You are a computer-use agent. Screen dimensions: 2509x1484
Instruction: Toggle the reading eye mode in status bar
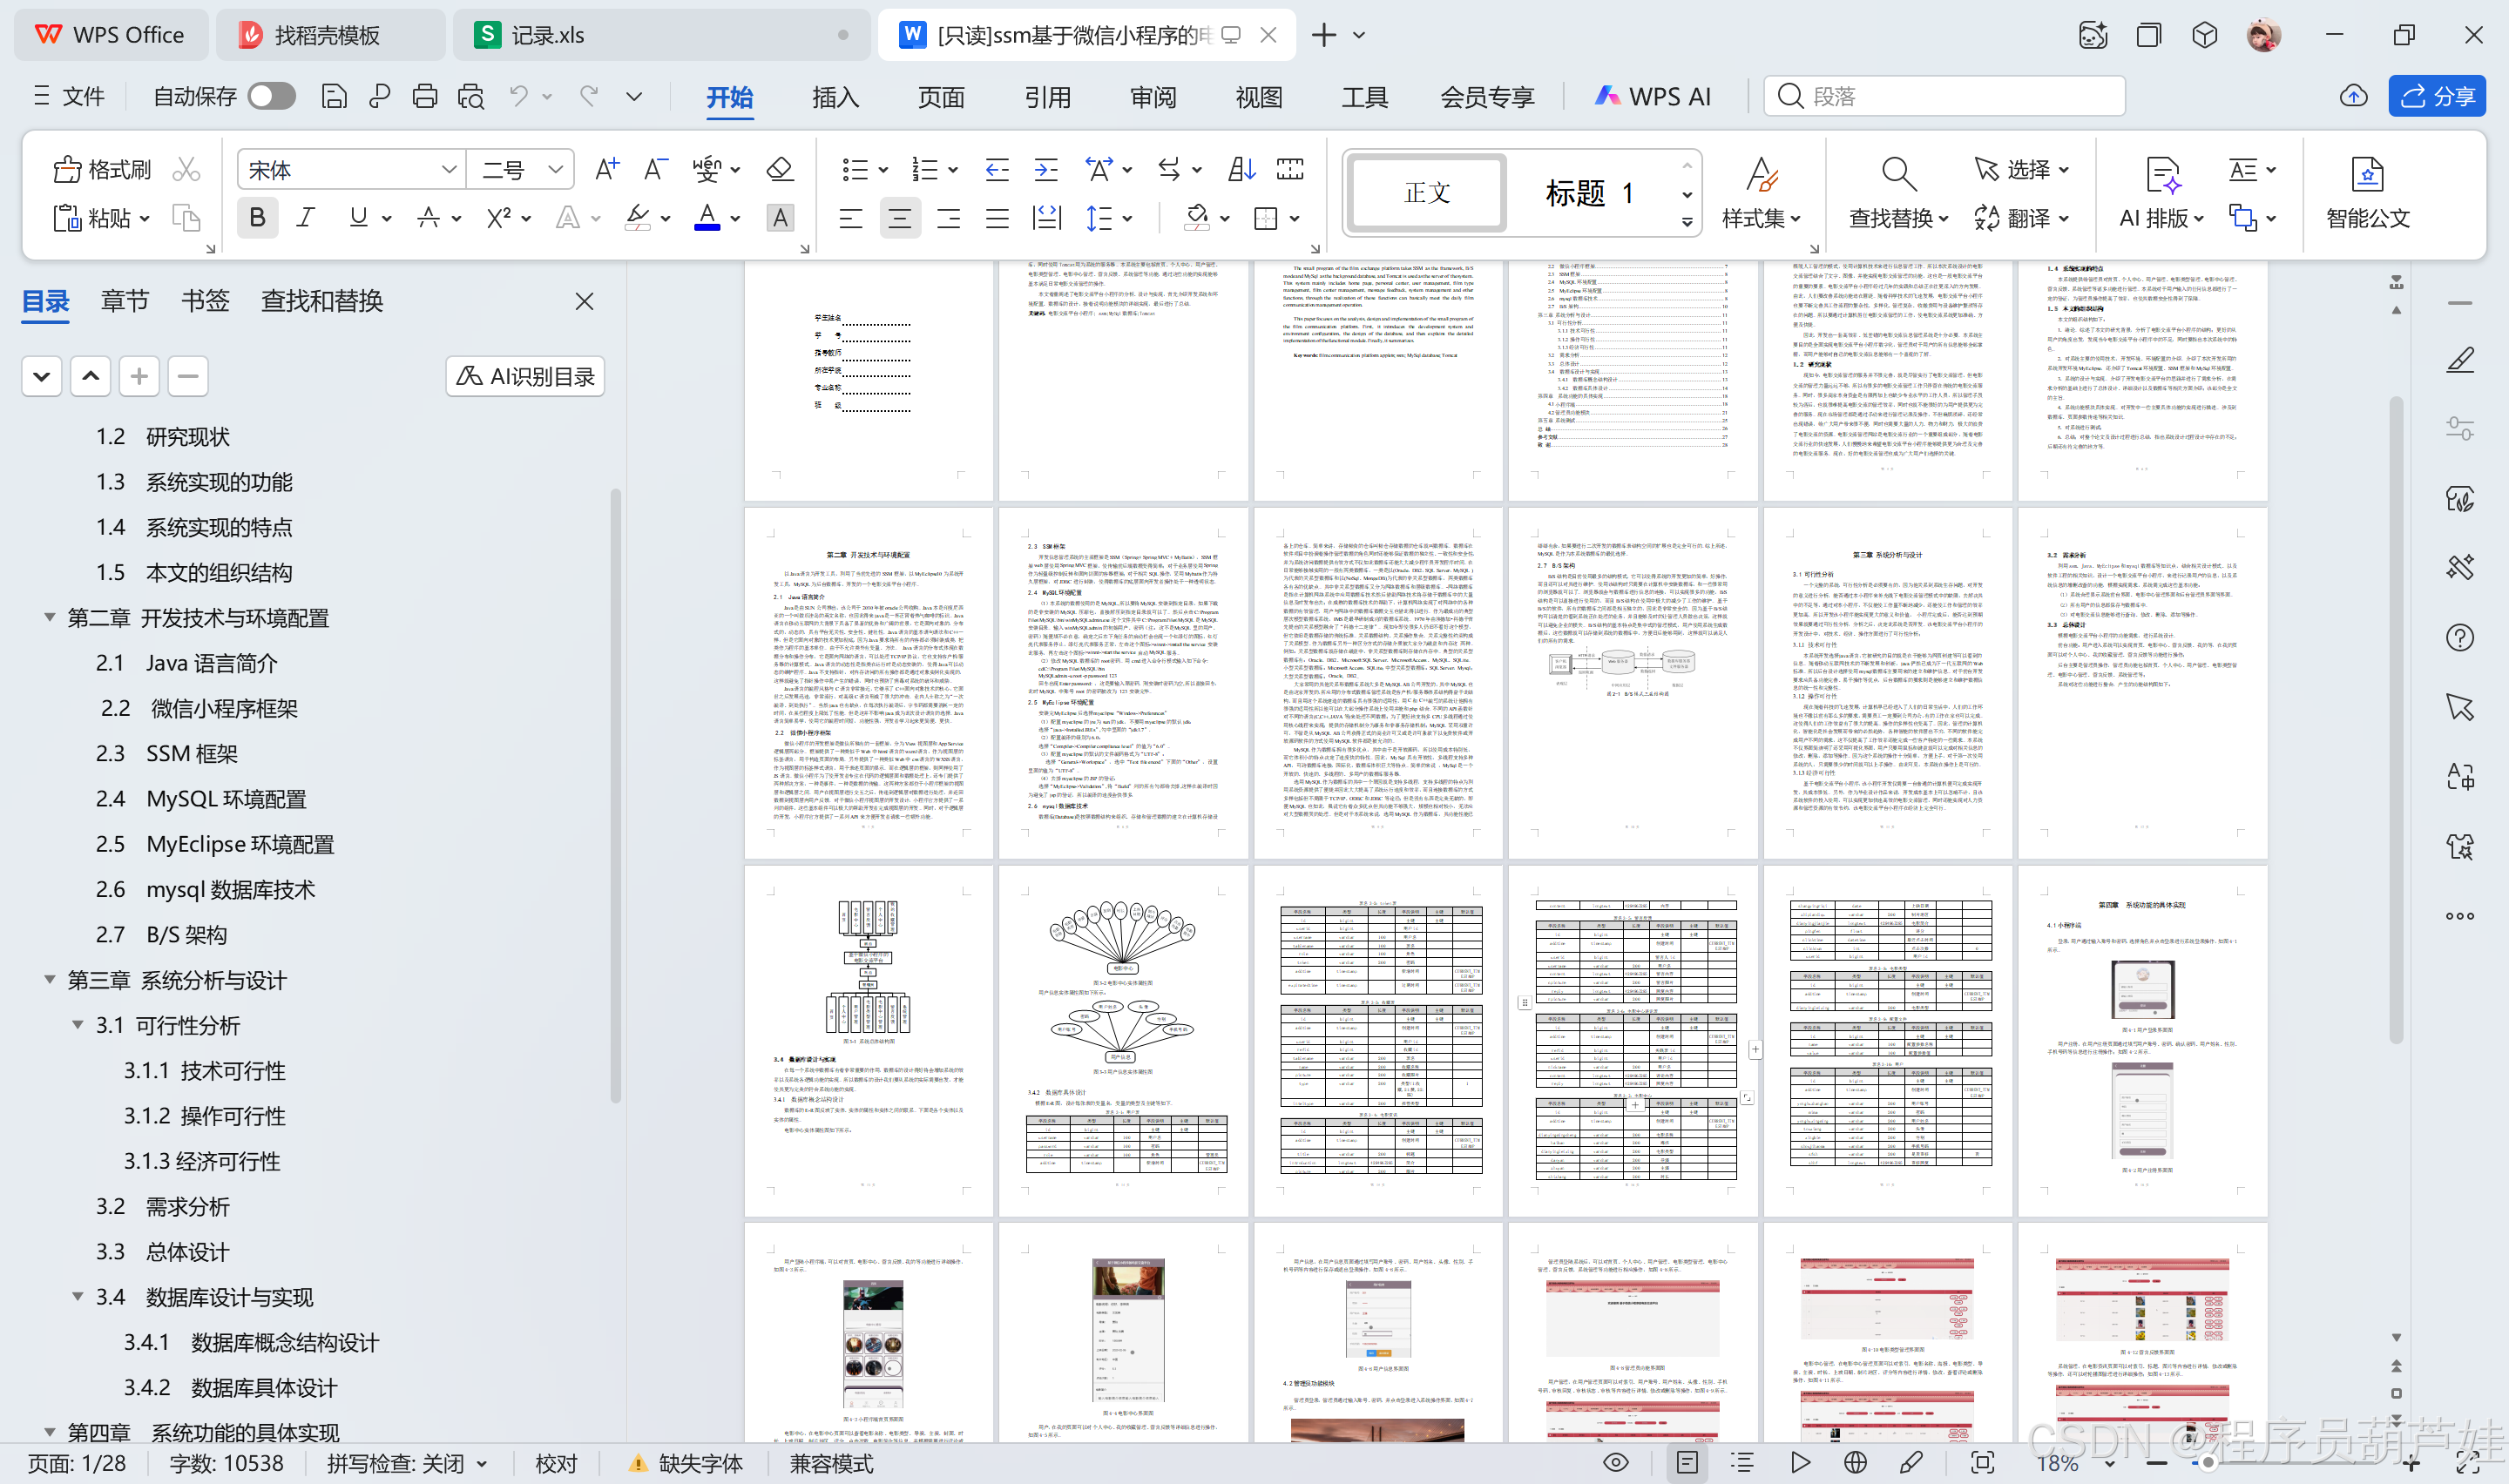(x=1615, y=1462)
